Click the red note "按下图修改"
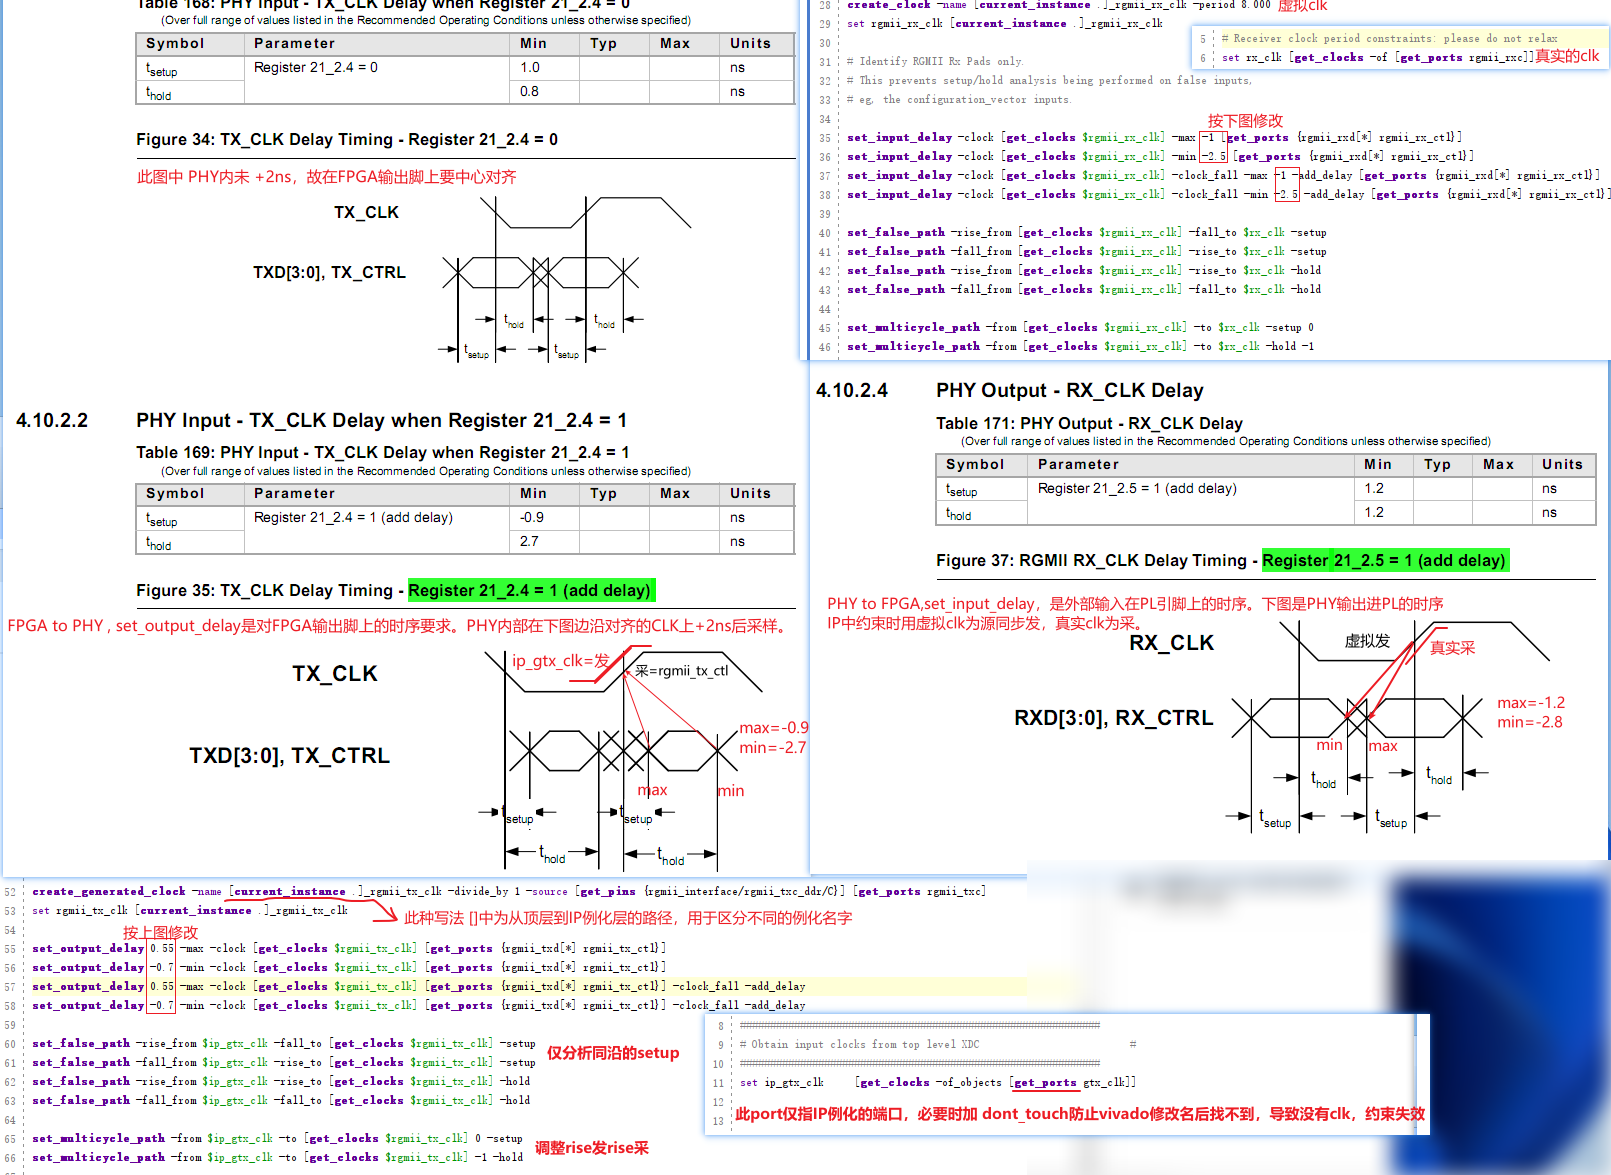1611x1175 pixels. [1244, 121]
